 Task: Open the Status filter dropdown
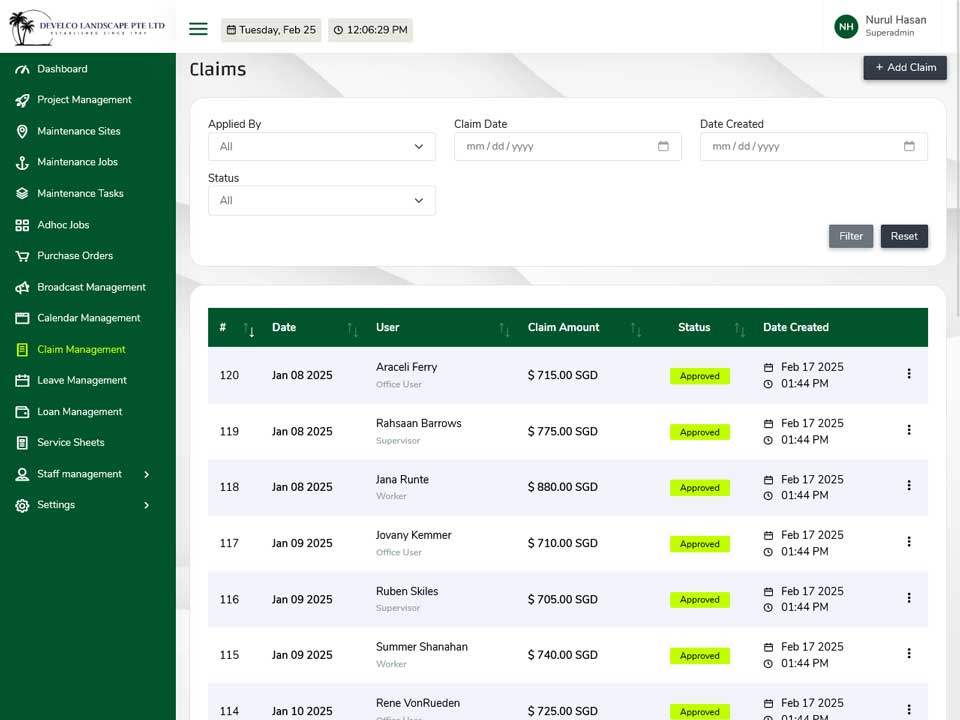pyautogui.click(x=321, y=201)
